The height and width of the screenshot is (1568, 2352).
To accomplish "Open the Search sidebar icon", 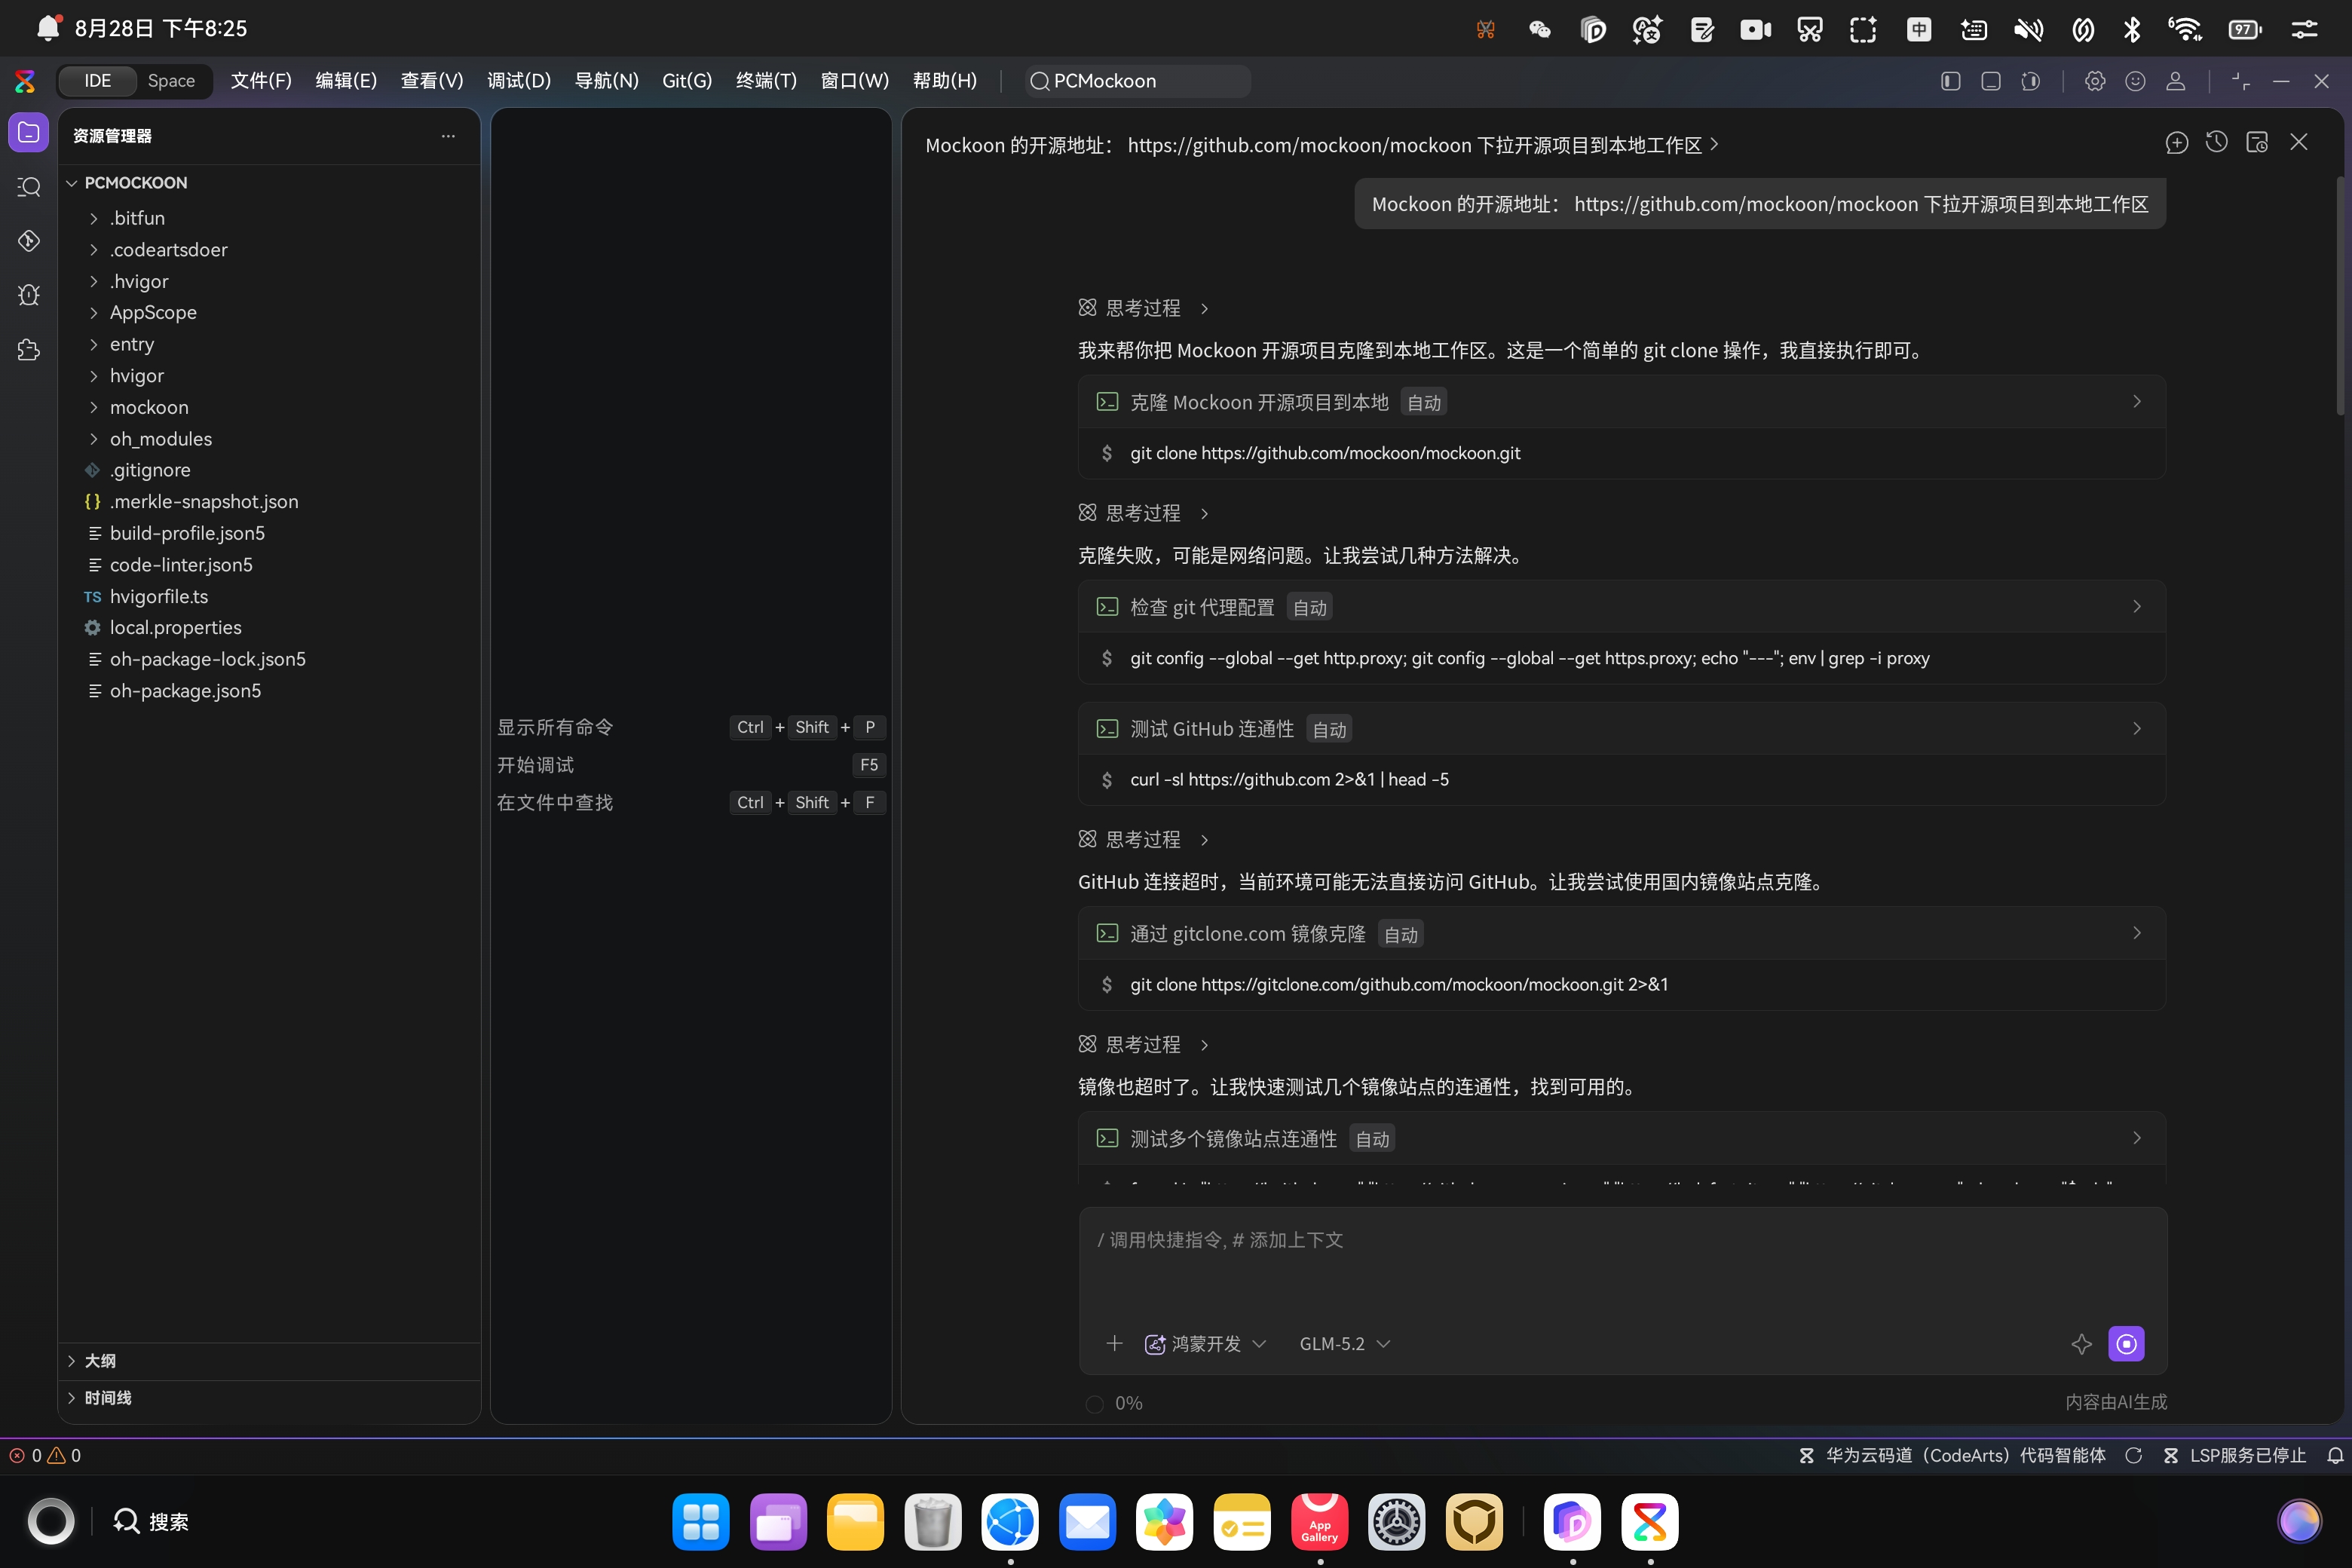I will pyautogui.click(x=28, y=187).
